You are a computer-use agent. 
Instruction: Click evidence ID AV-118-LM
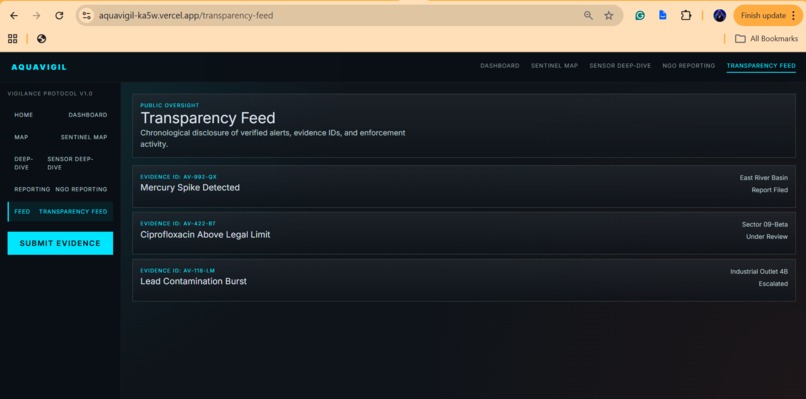(x=178, y=270)
